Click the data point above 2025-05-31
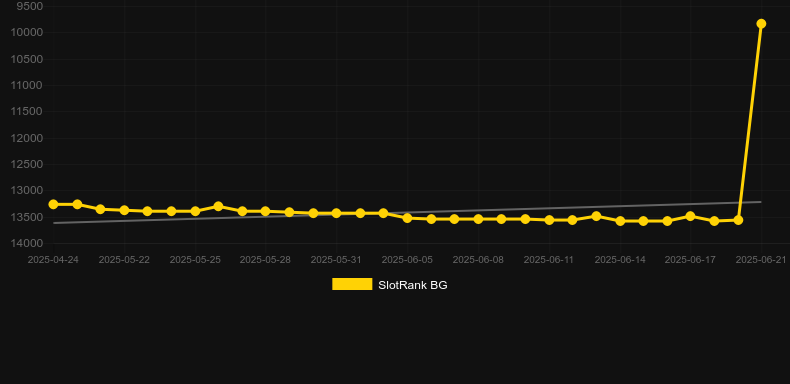The image size is (790, 384). coord(337,213)
